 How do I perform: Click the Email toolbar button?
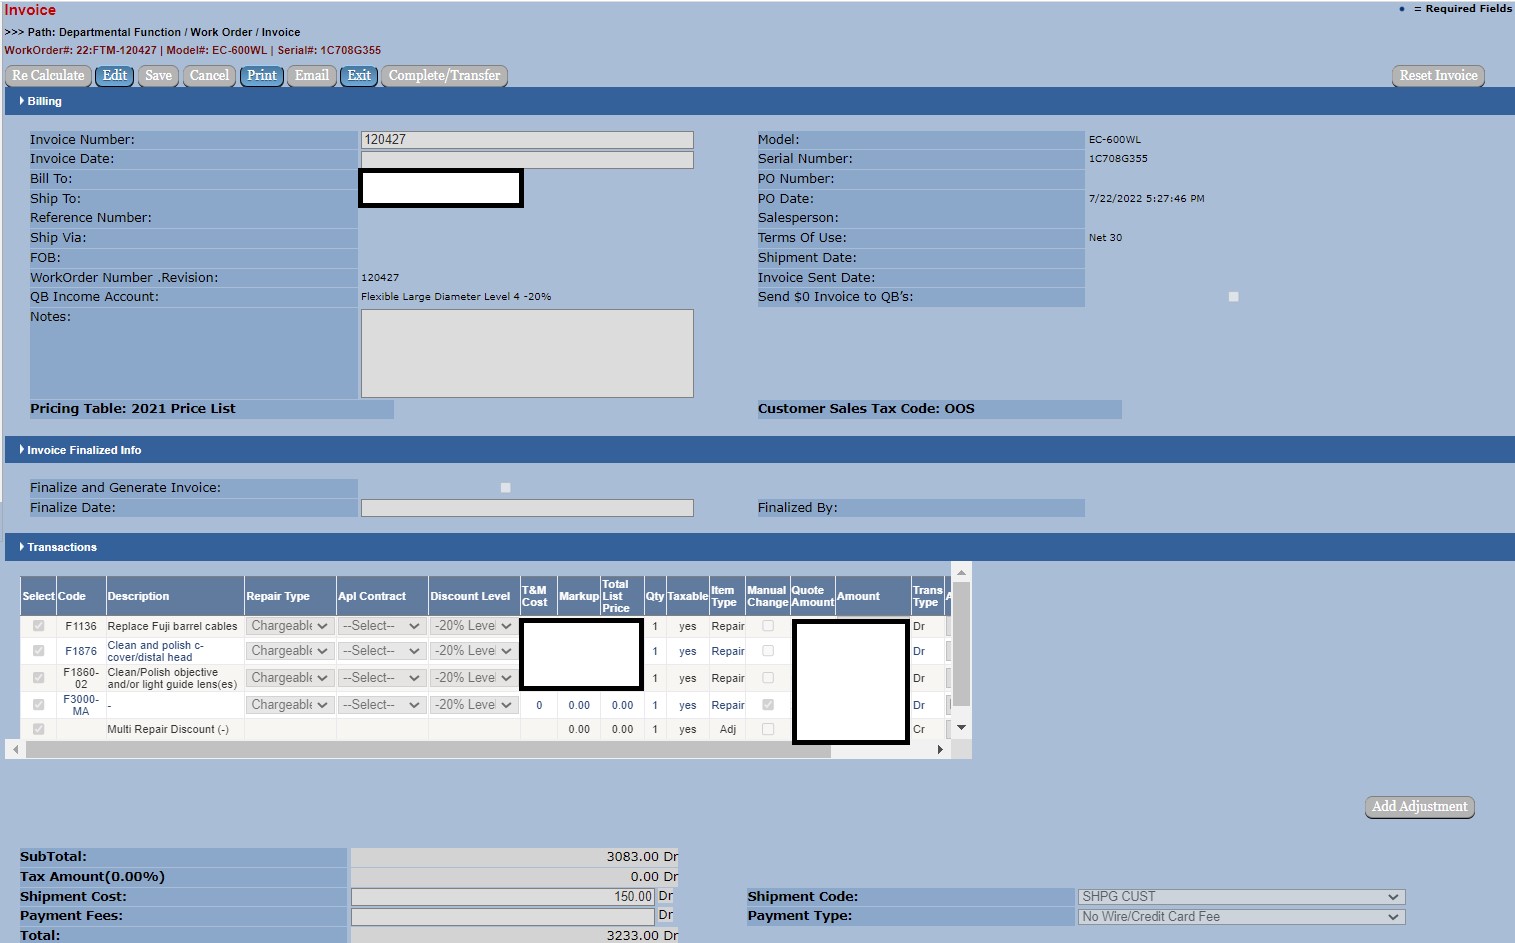click(311, 76)
